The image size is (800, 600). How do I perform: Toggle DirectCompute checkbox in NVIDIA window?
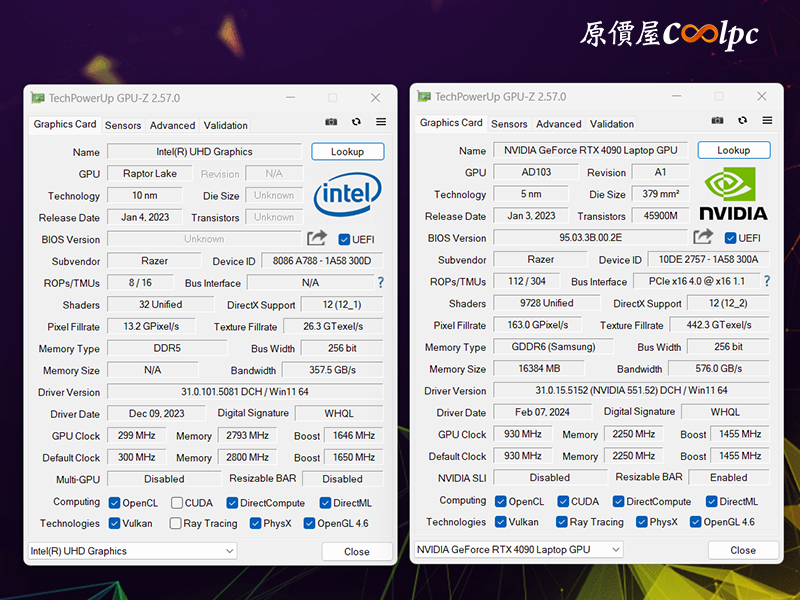pos(618,502)
